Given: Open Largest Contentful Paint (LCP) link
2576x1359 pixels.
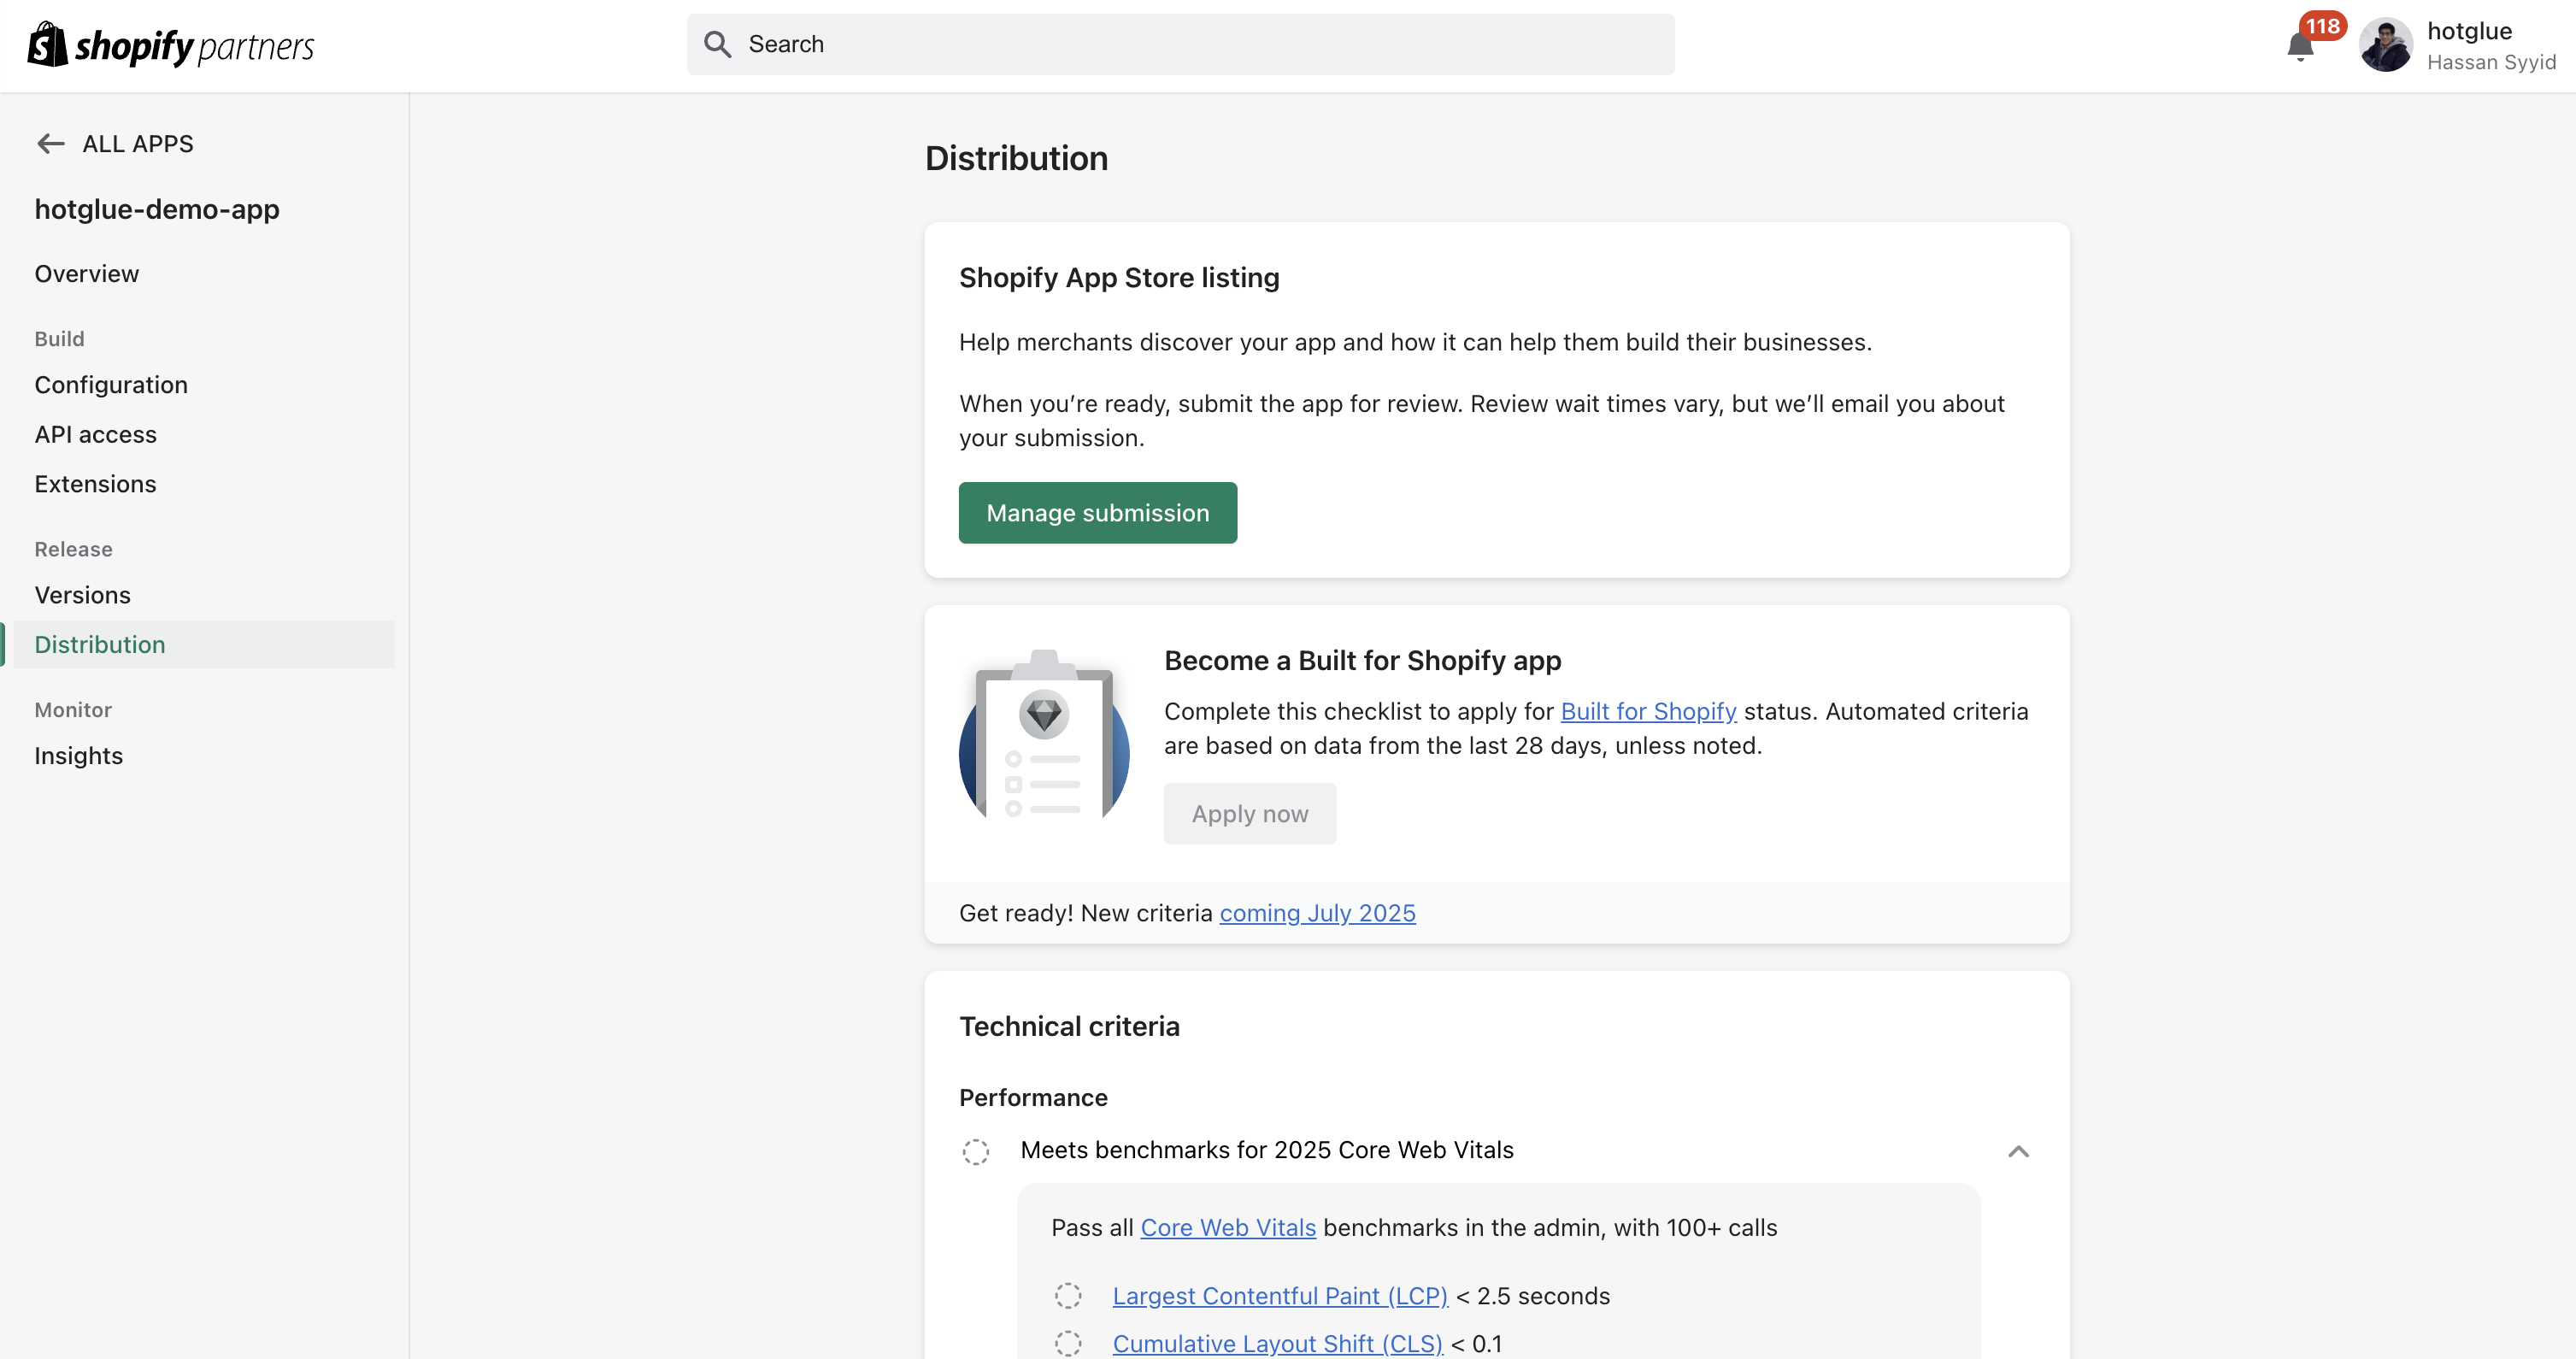Looking at the screenshot, I should 1280,1296.
